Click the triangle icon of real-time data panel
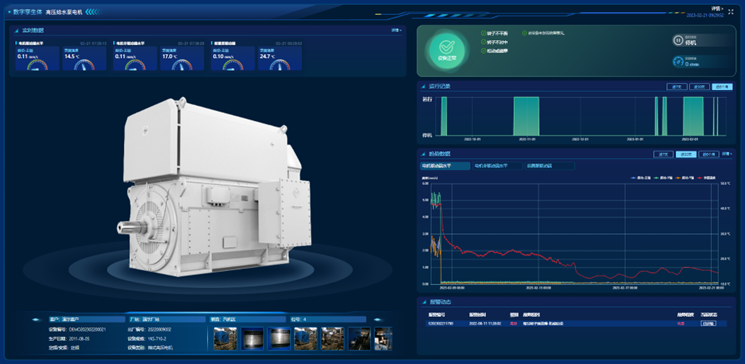The image size is (745, 364). pyautogui.click(x=17, y=31)
